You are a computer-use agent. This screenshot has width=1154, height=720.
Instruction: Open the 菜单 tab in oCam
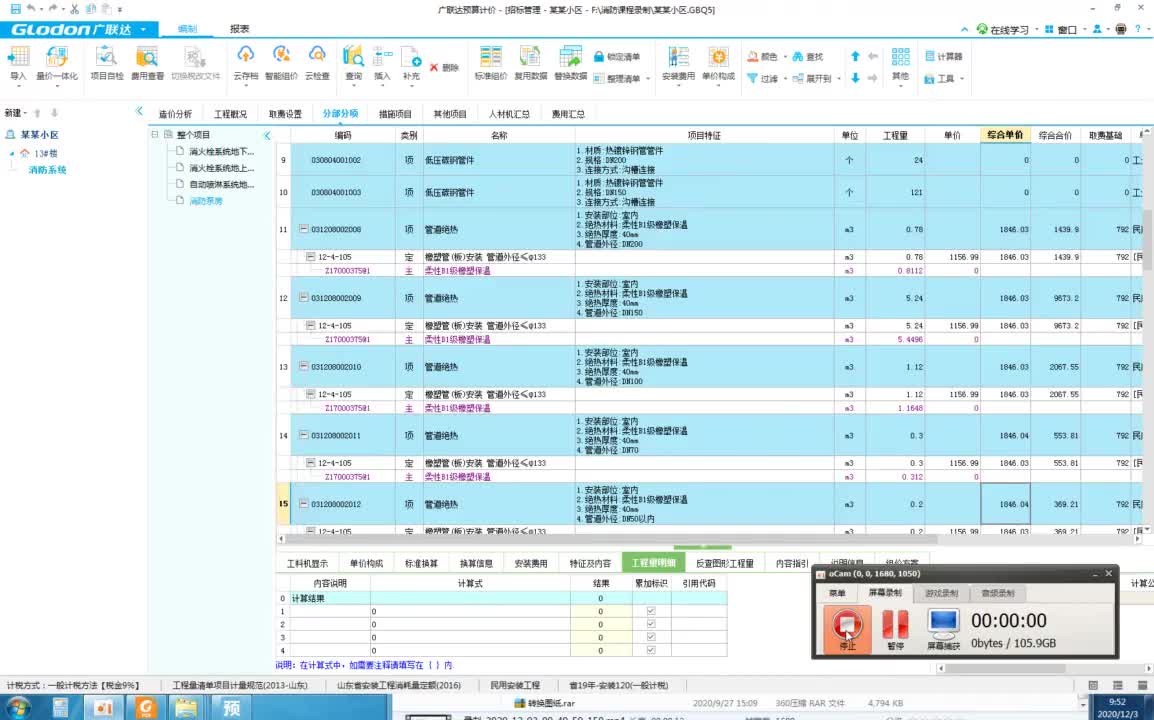tap(837, 593)
